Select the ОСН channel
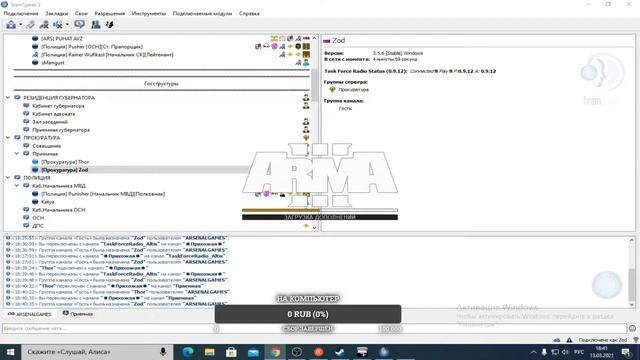 click(38, 218)
